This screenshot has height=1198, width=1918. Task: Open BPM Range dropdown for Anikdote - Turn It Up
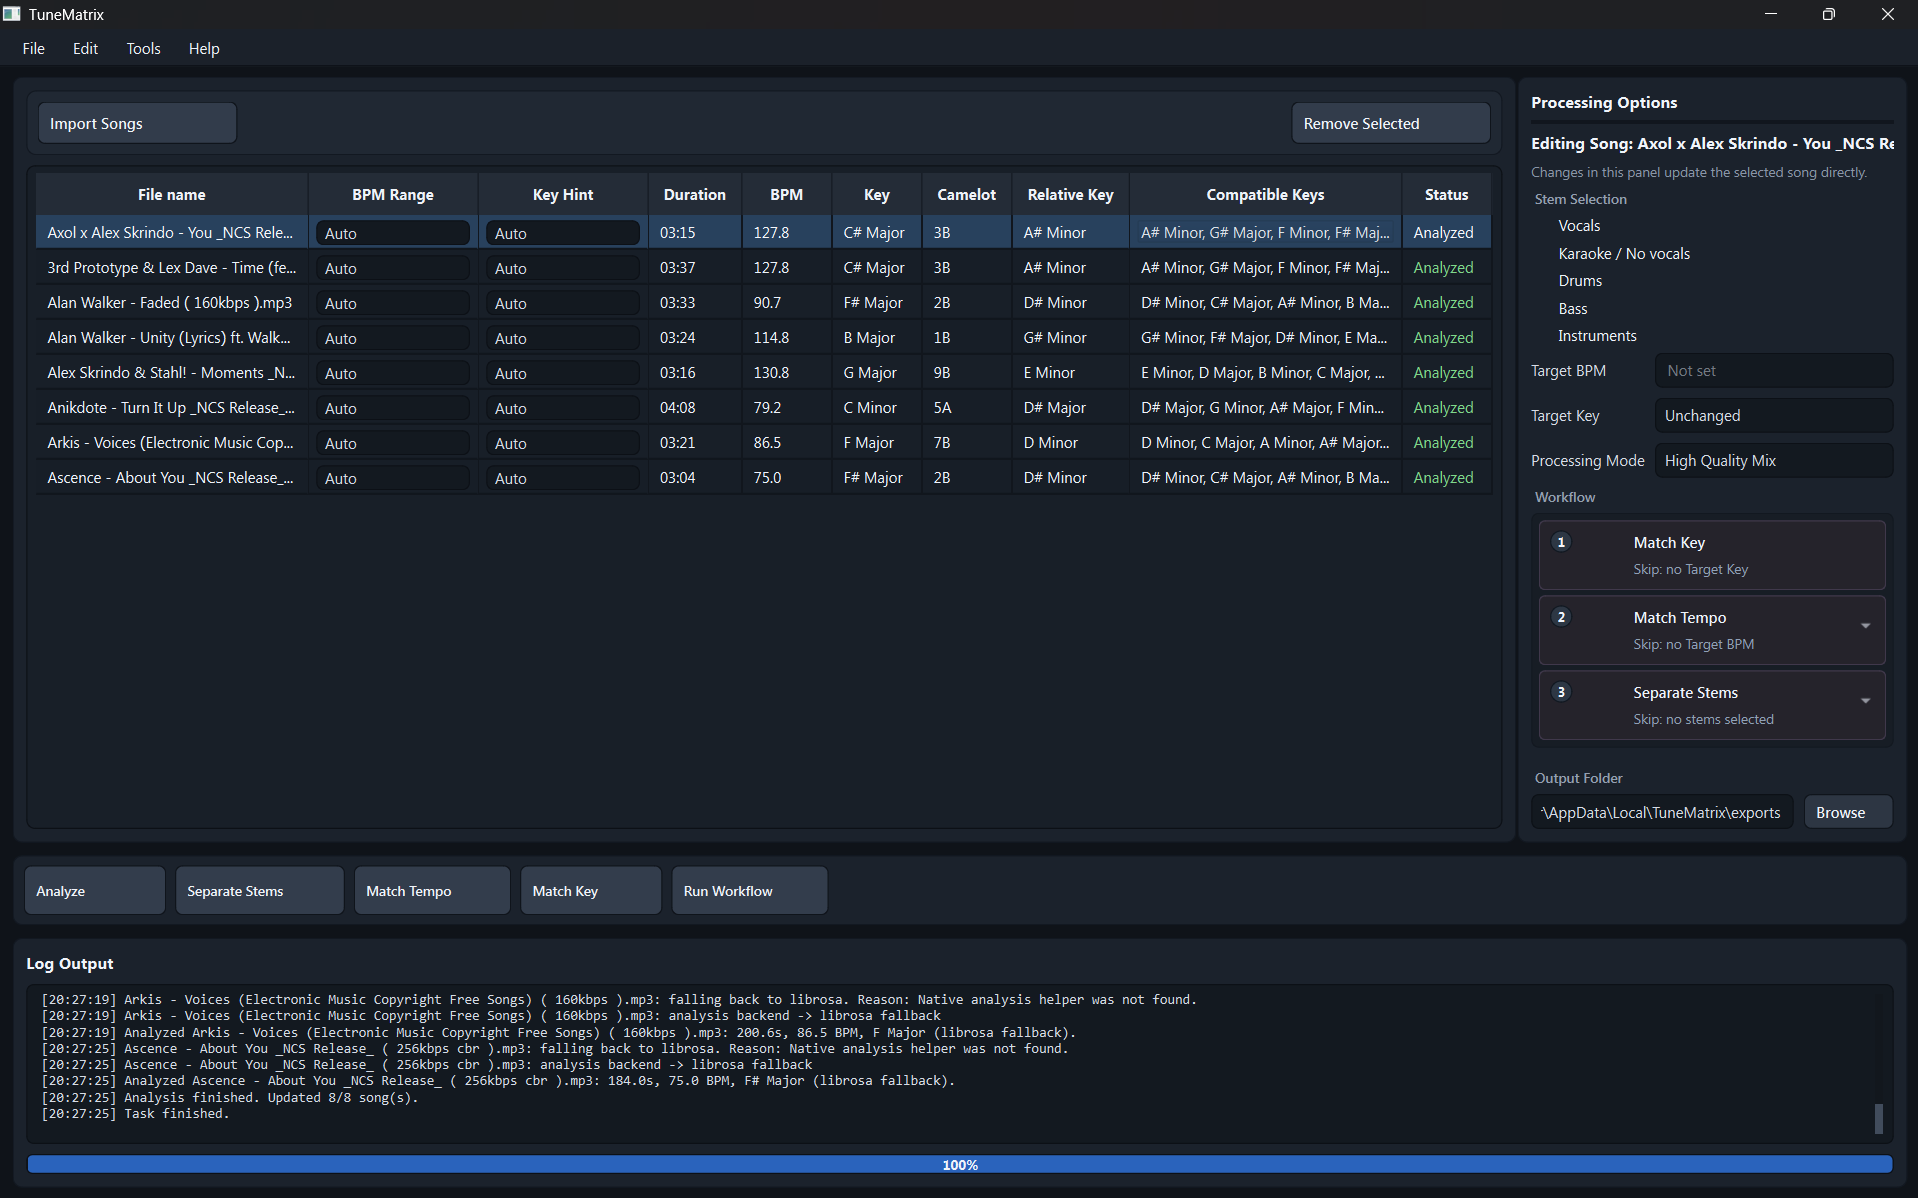click(x=393, y=408)
